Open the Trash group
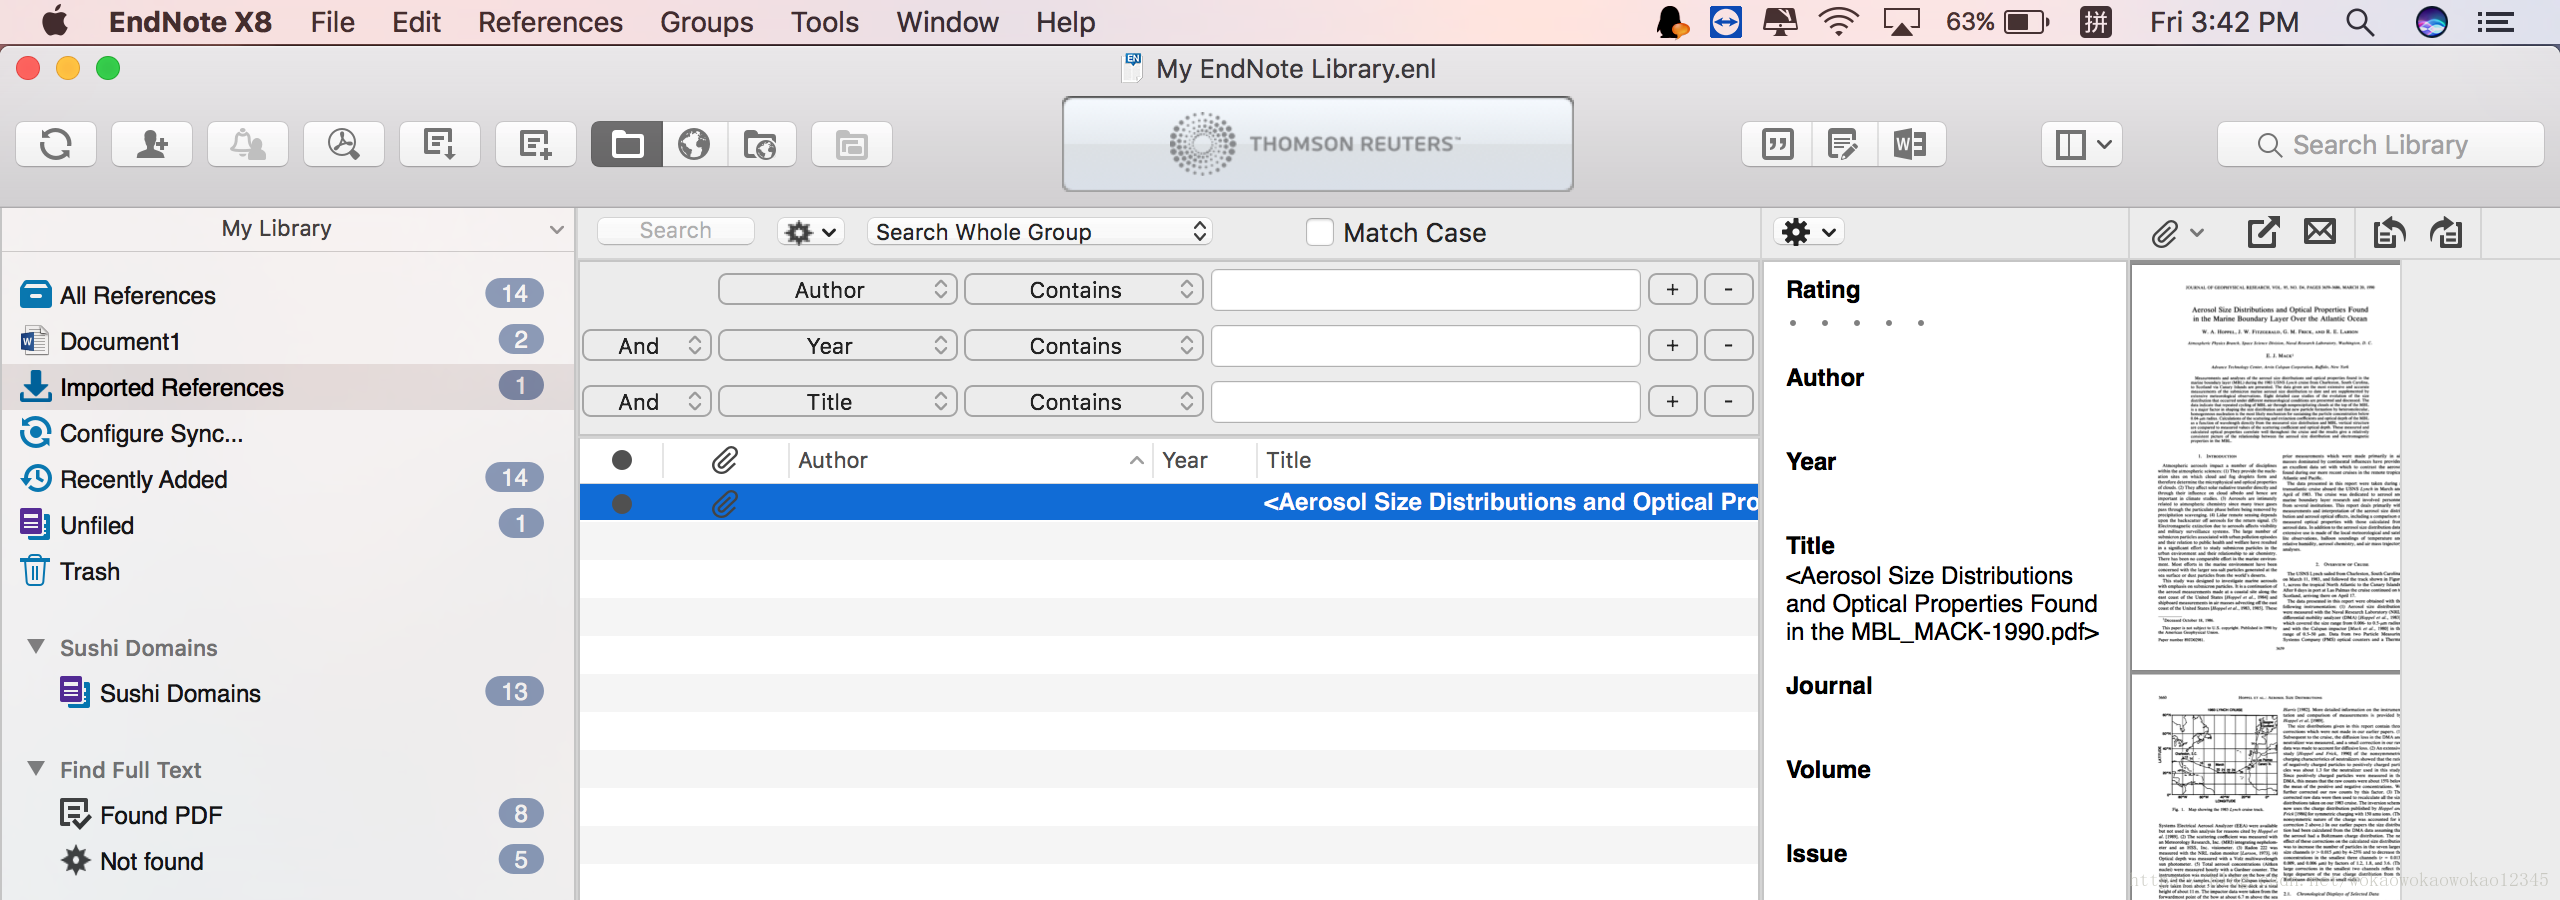This screenshot has height=900, width=2560. 288,571
